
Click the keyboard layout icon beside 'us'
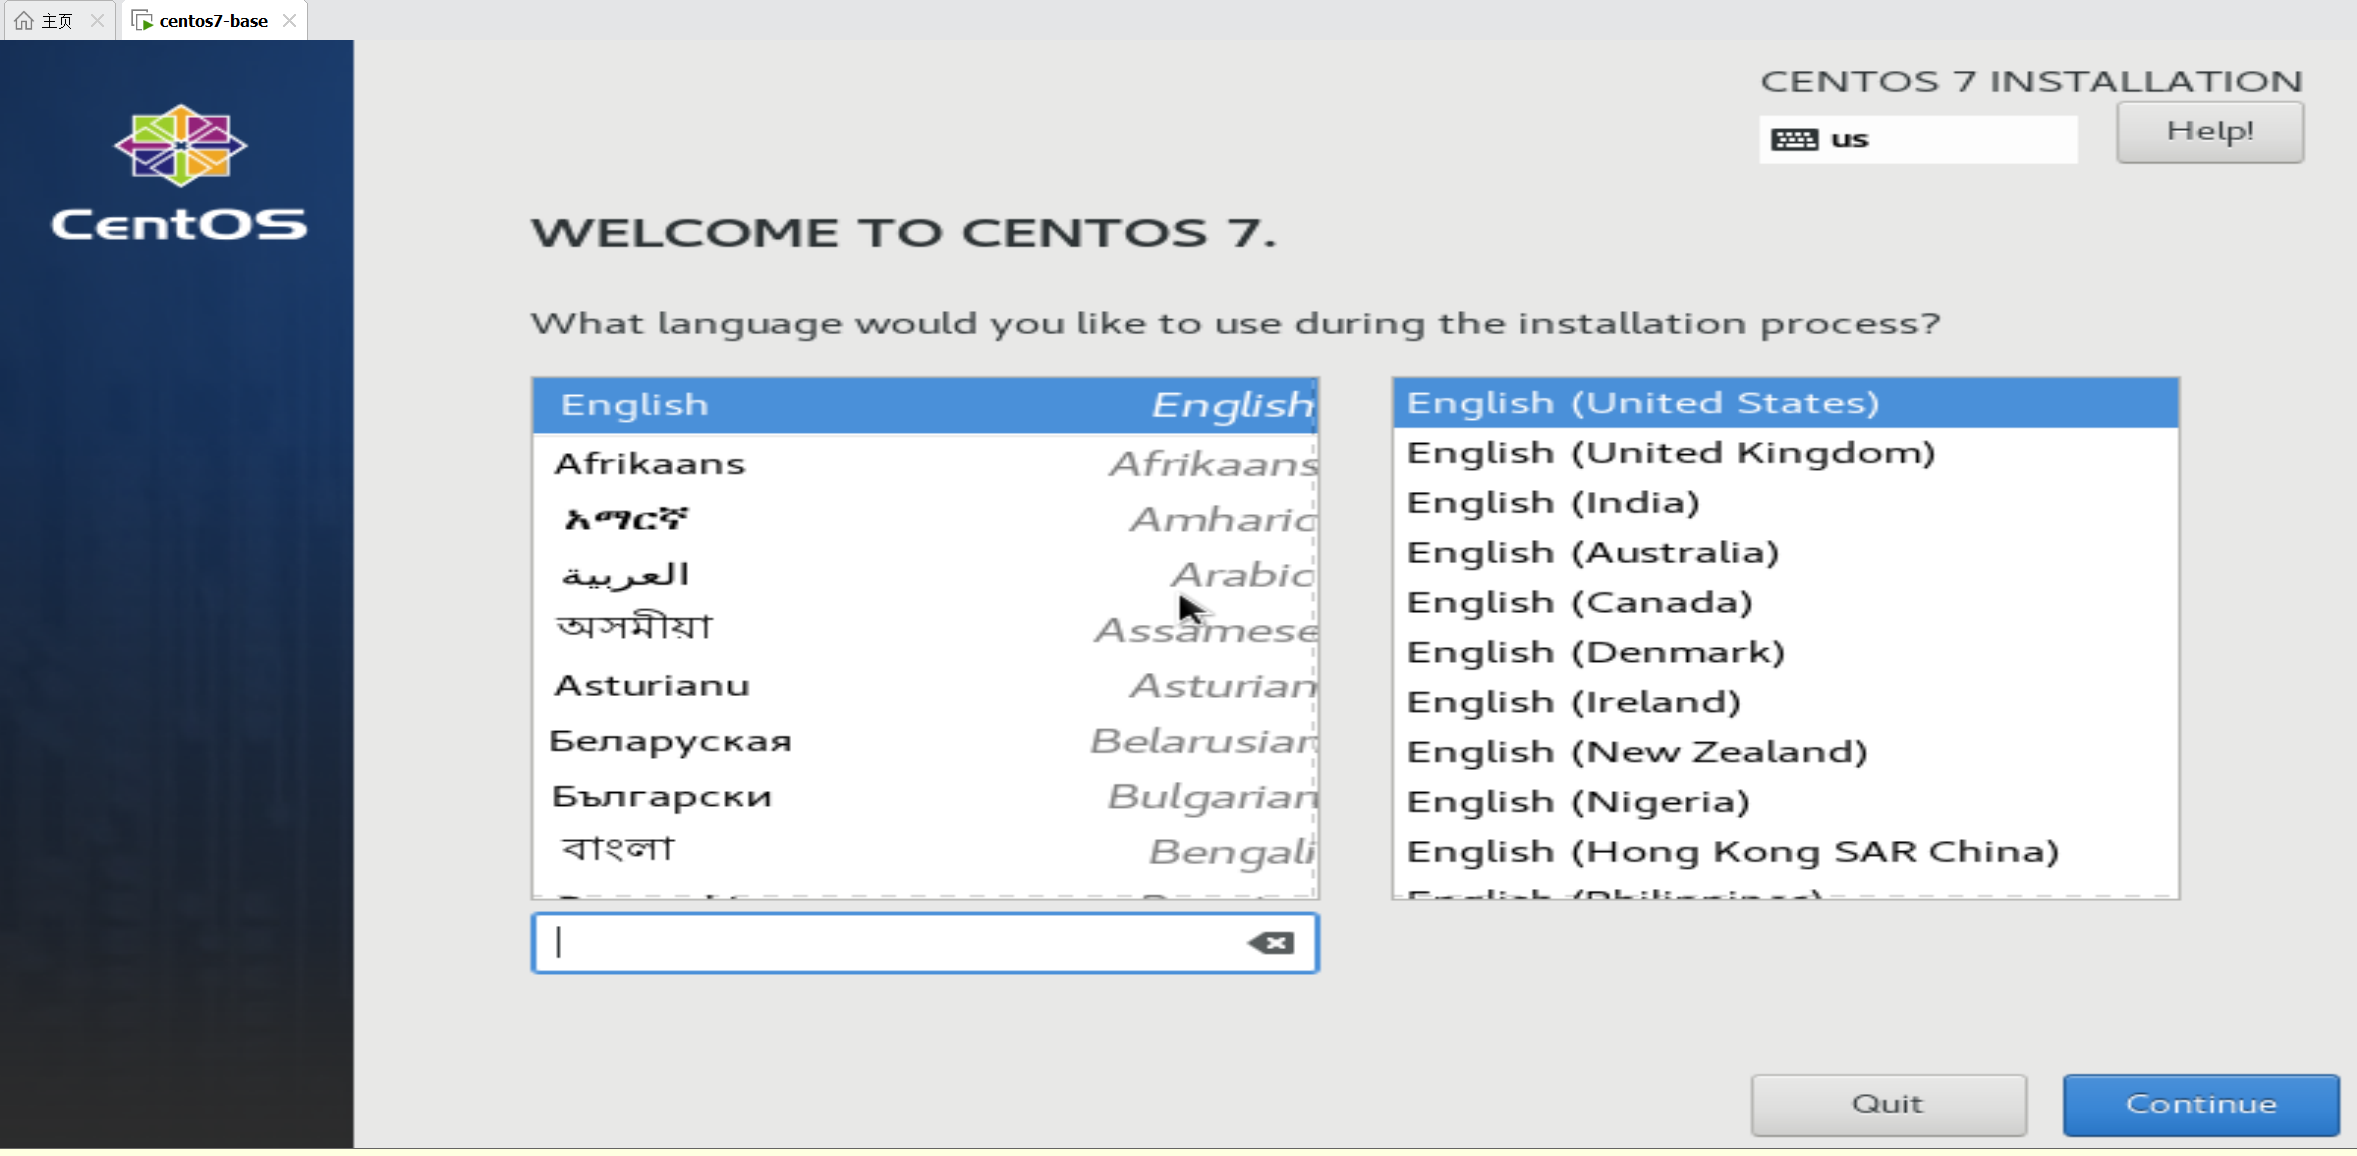(1794, 139)
